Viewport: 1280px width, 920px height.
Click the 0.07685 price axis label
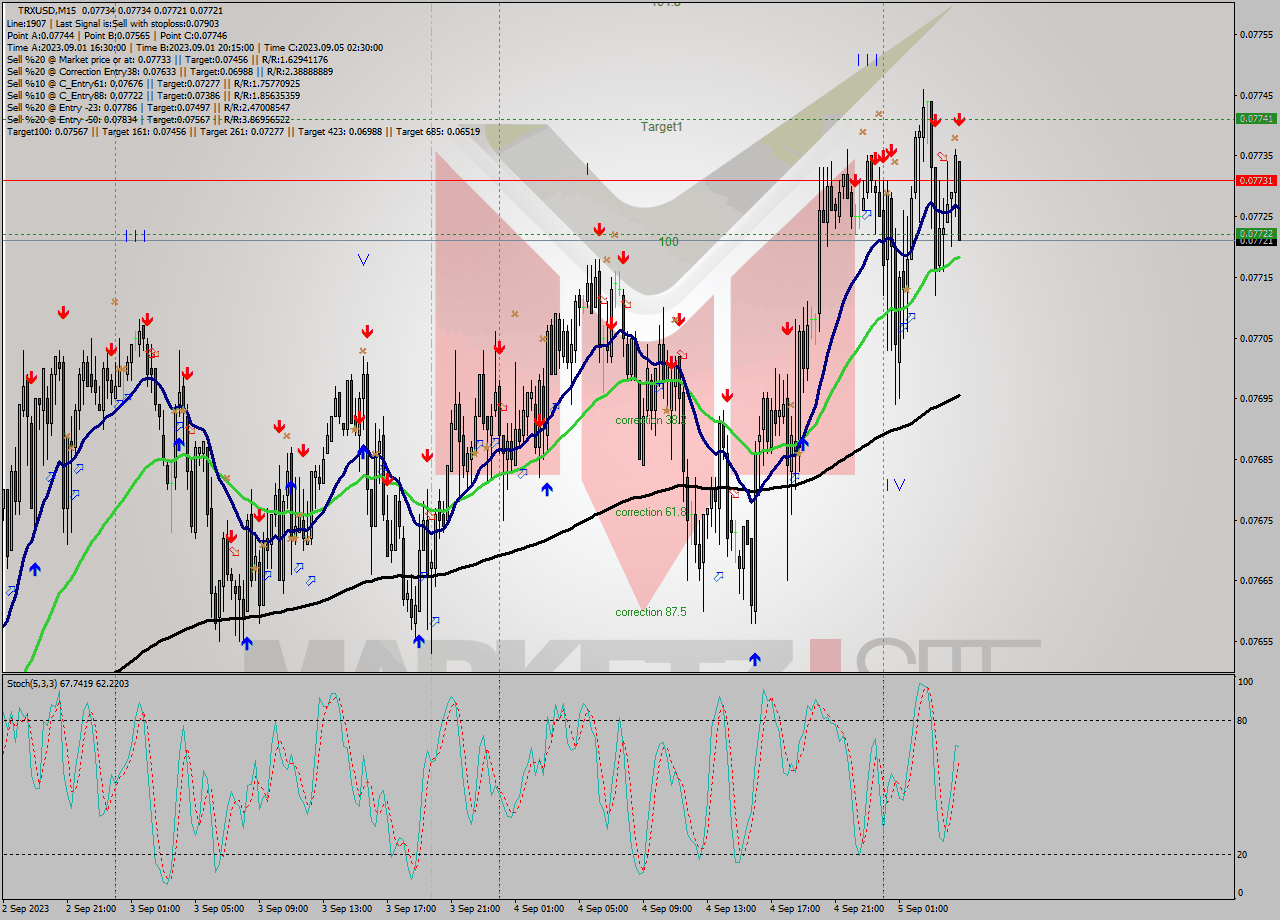[1255, 459]
